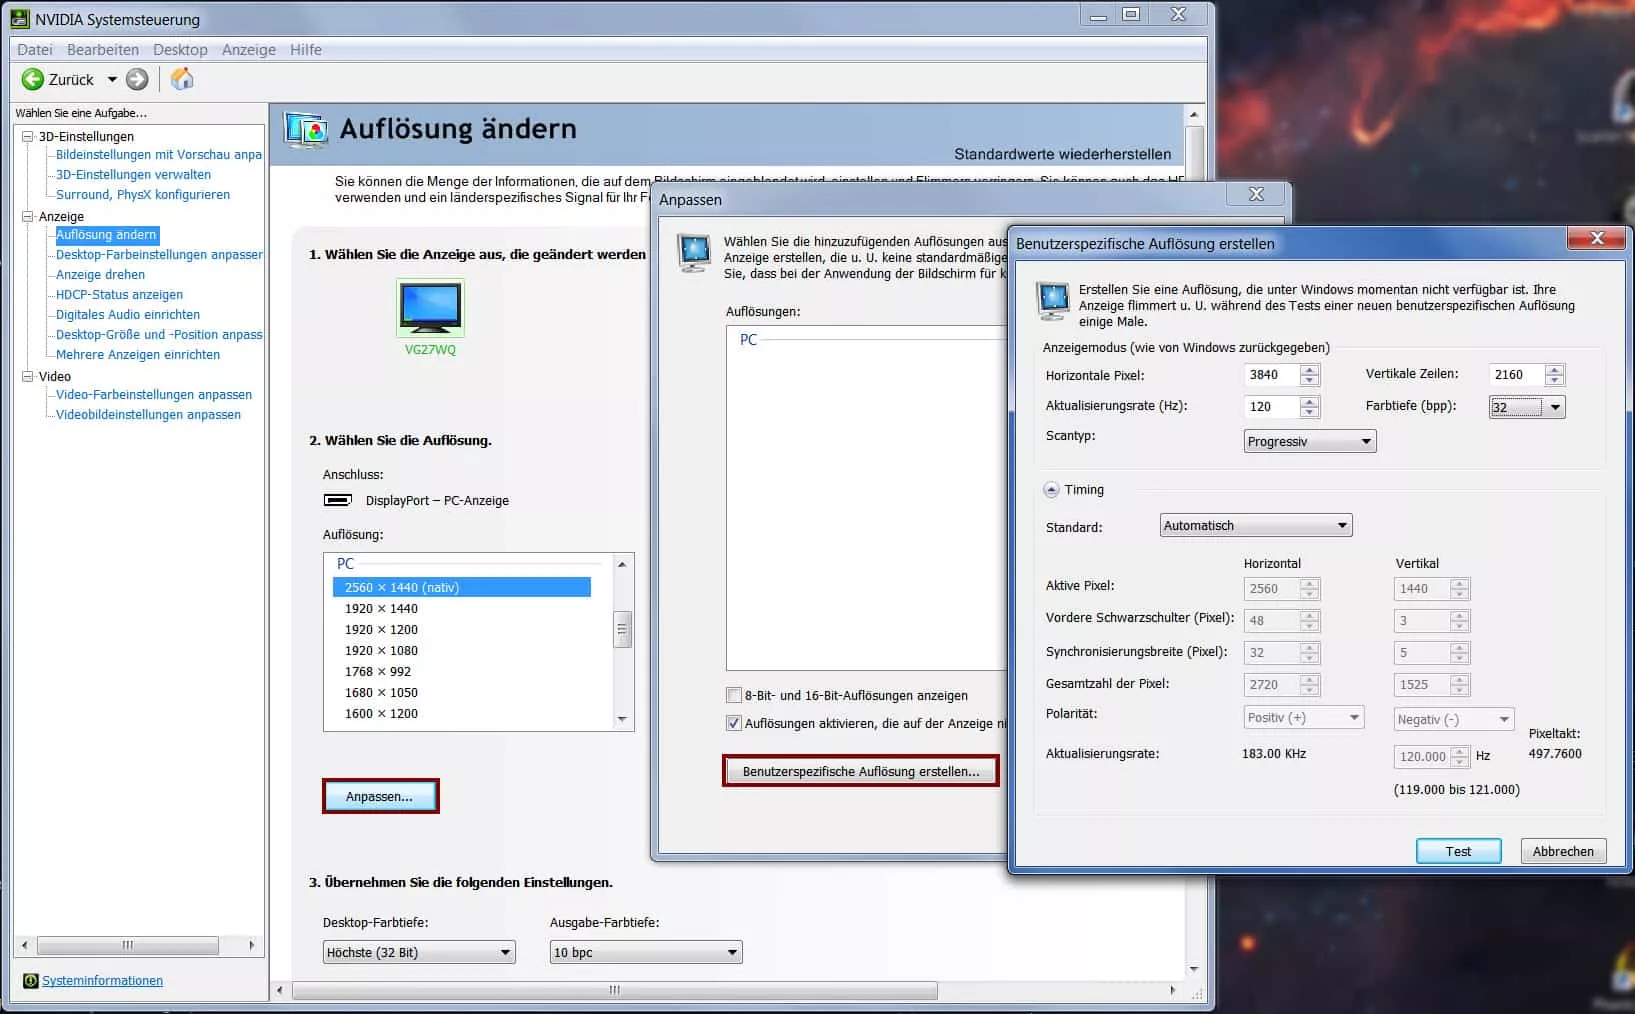Click the Test button

1458,852
